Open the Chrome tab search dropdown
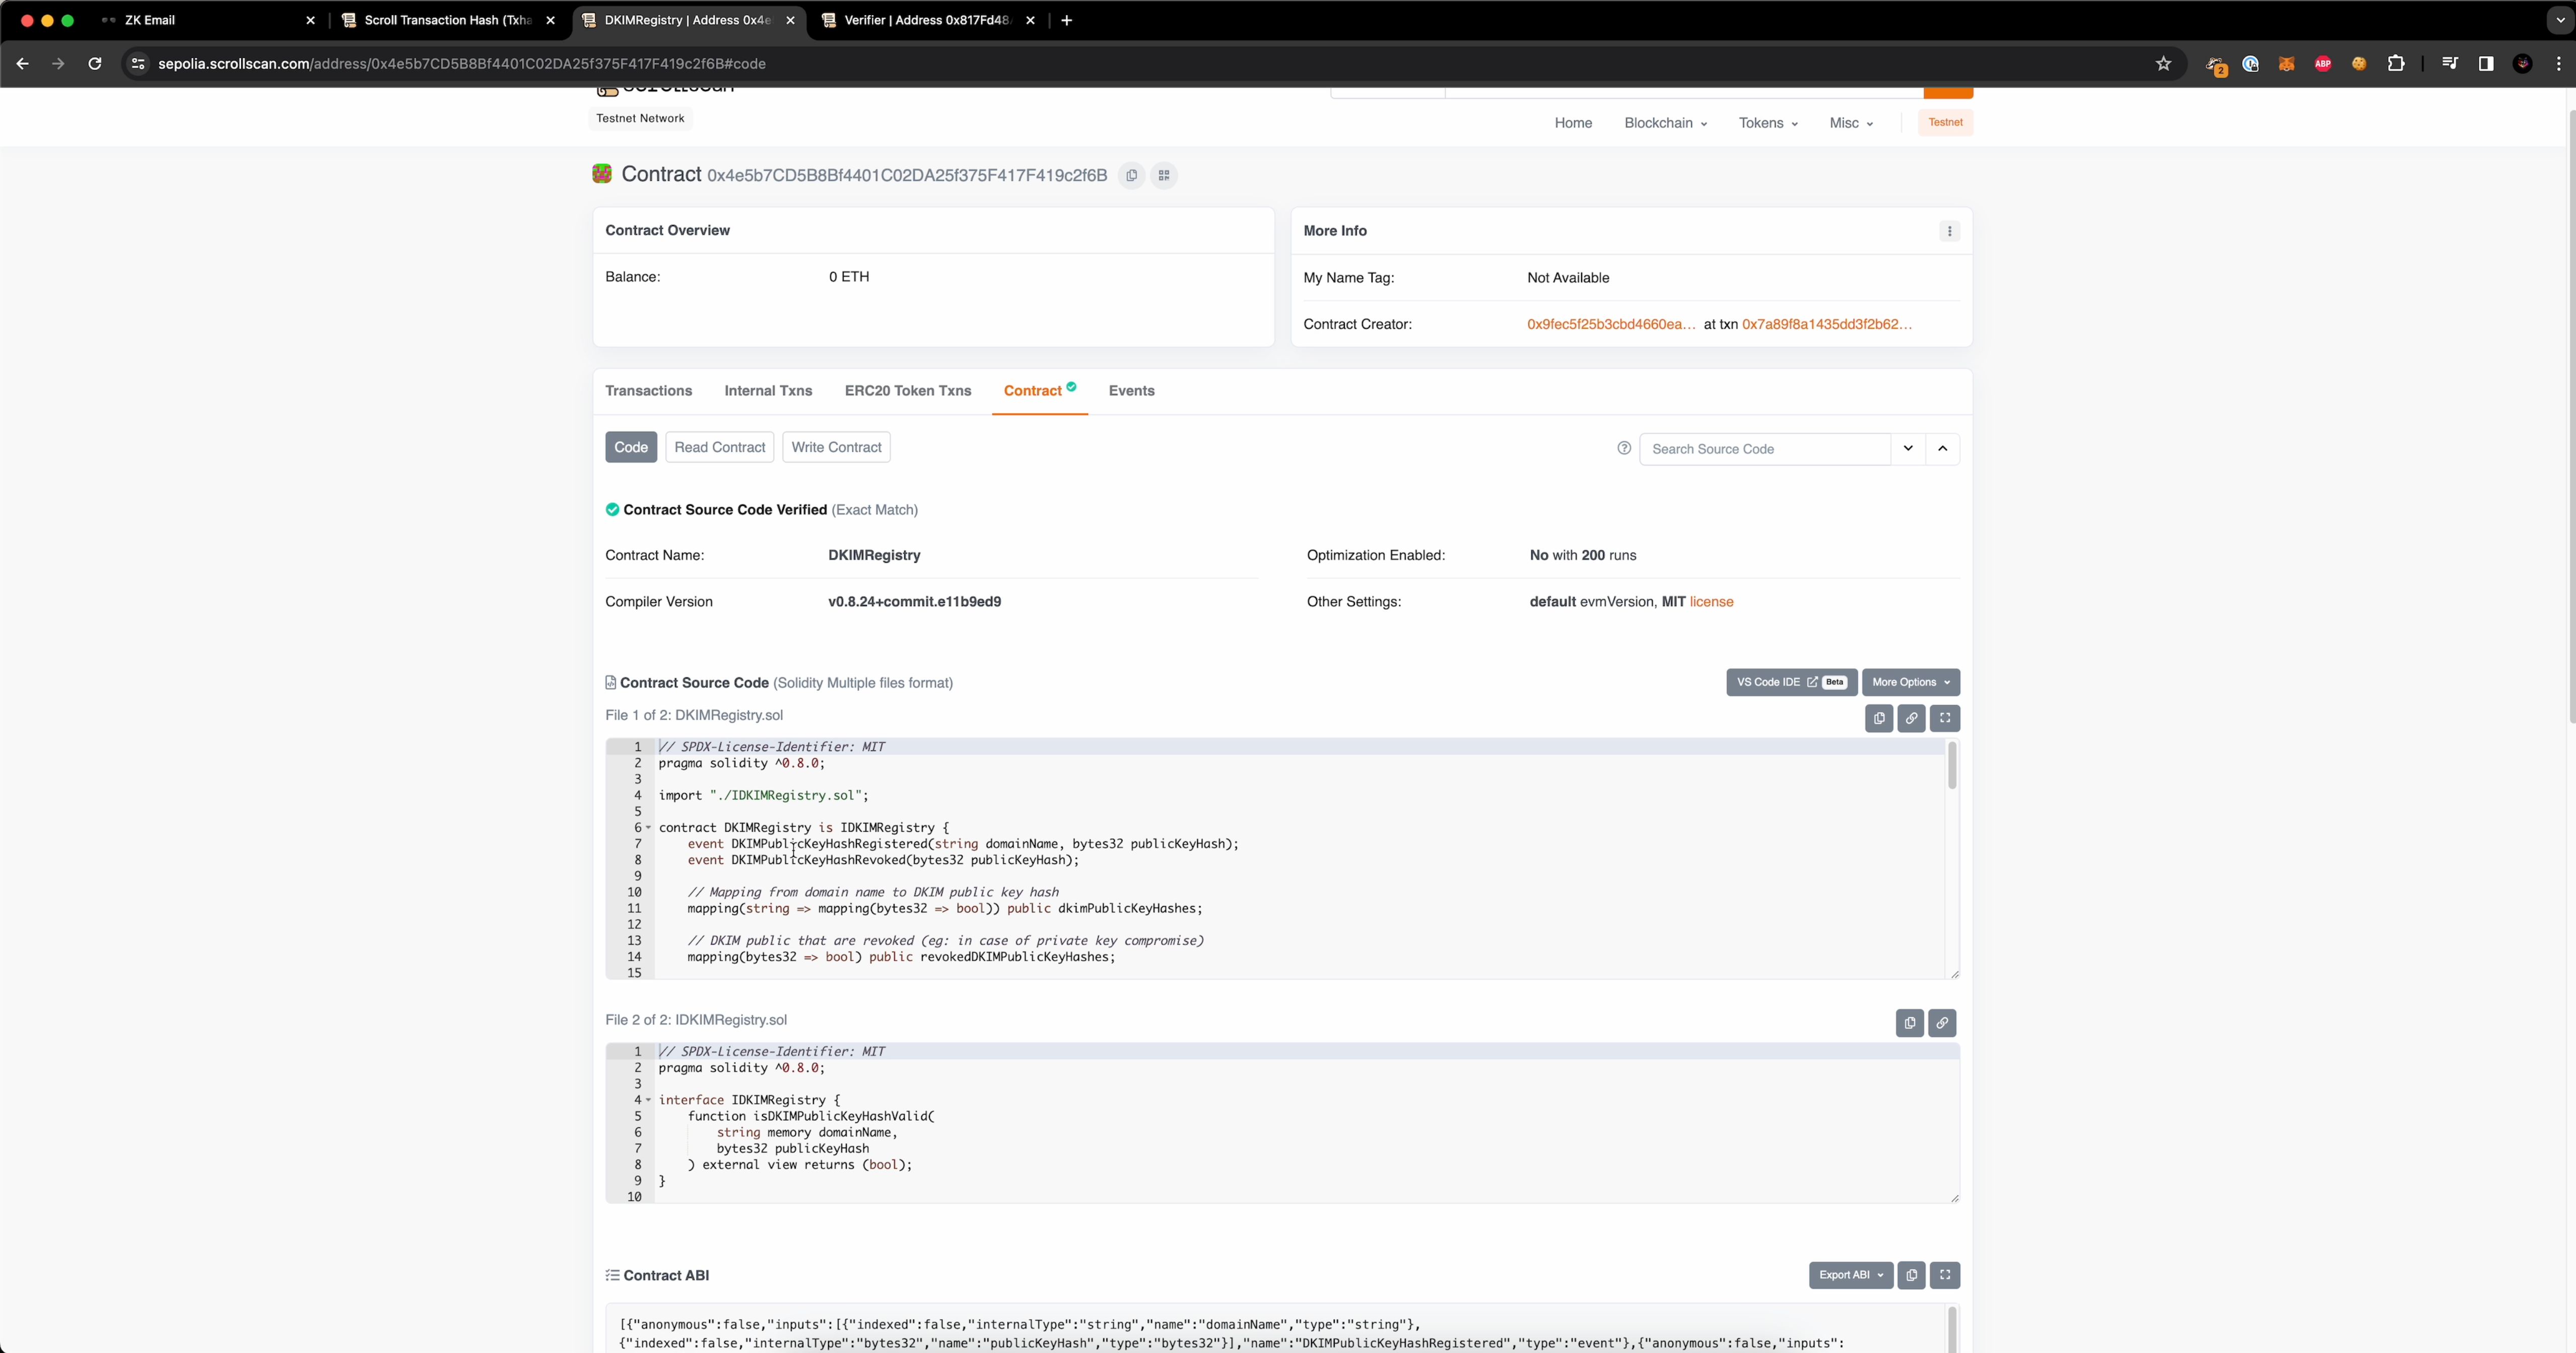The width and height of the screenshot is (2576, 1353). pyautogui.click(x=2559, y=20)
